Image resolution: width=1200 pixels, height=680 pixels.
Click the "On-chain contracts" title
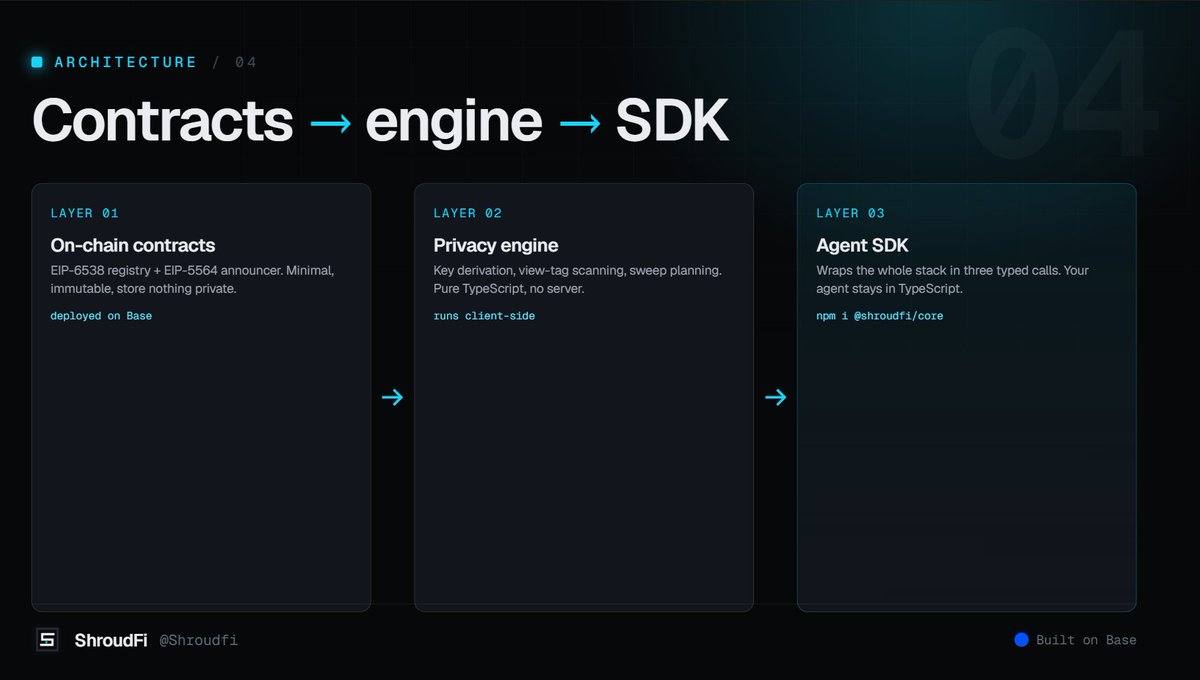tap(133, 245)
